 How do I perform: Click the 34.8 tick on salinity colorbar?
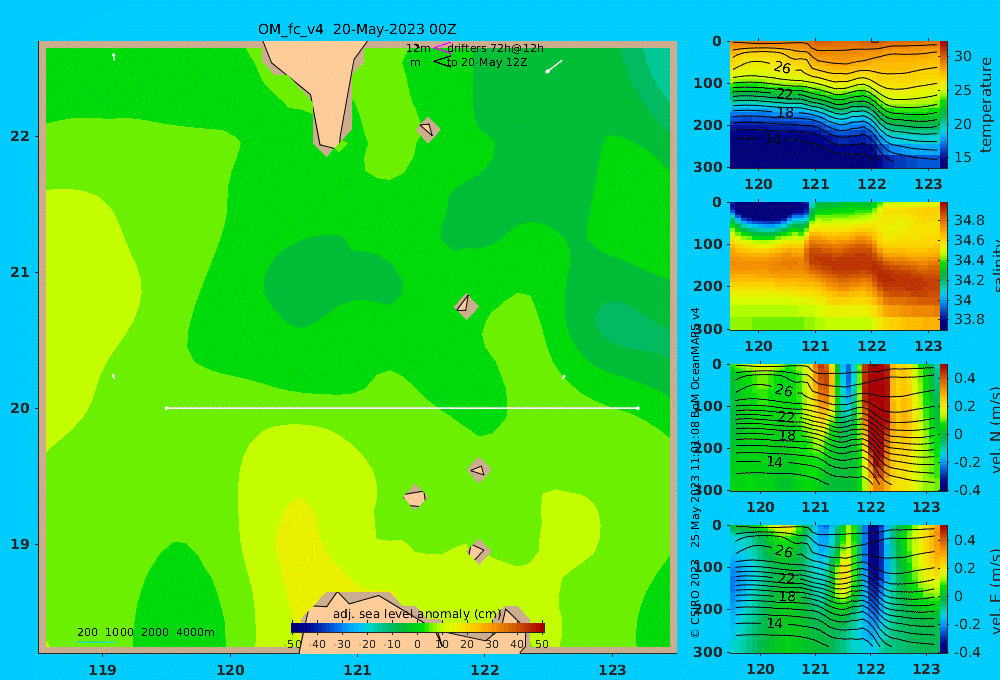[x=969, y=221]
